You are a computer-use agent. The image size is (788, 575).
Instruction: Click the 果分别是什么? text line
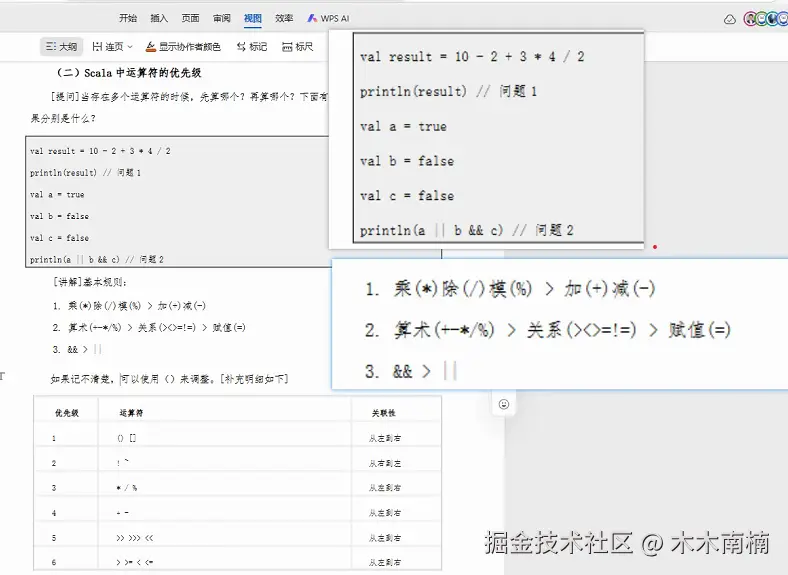coord(63,119)
